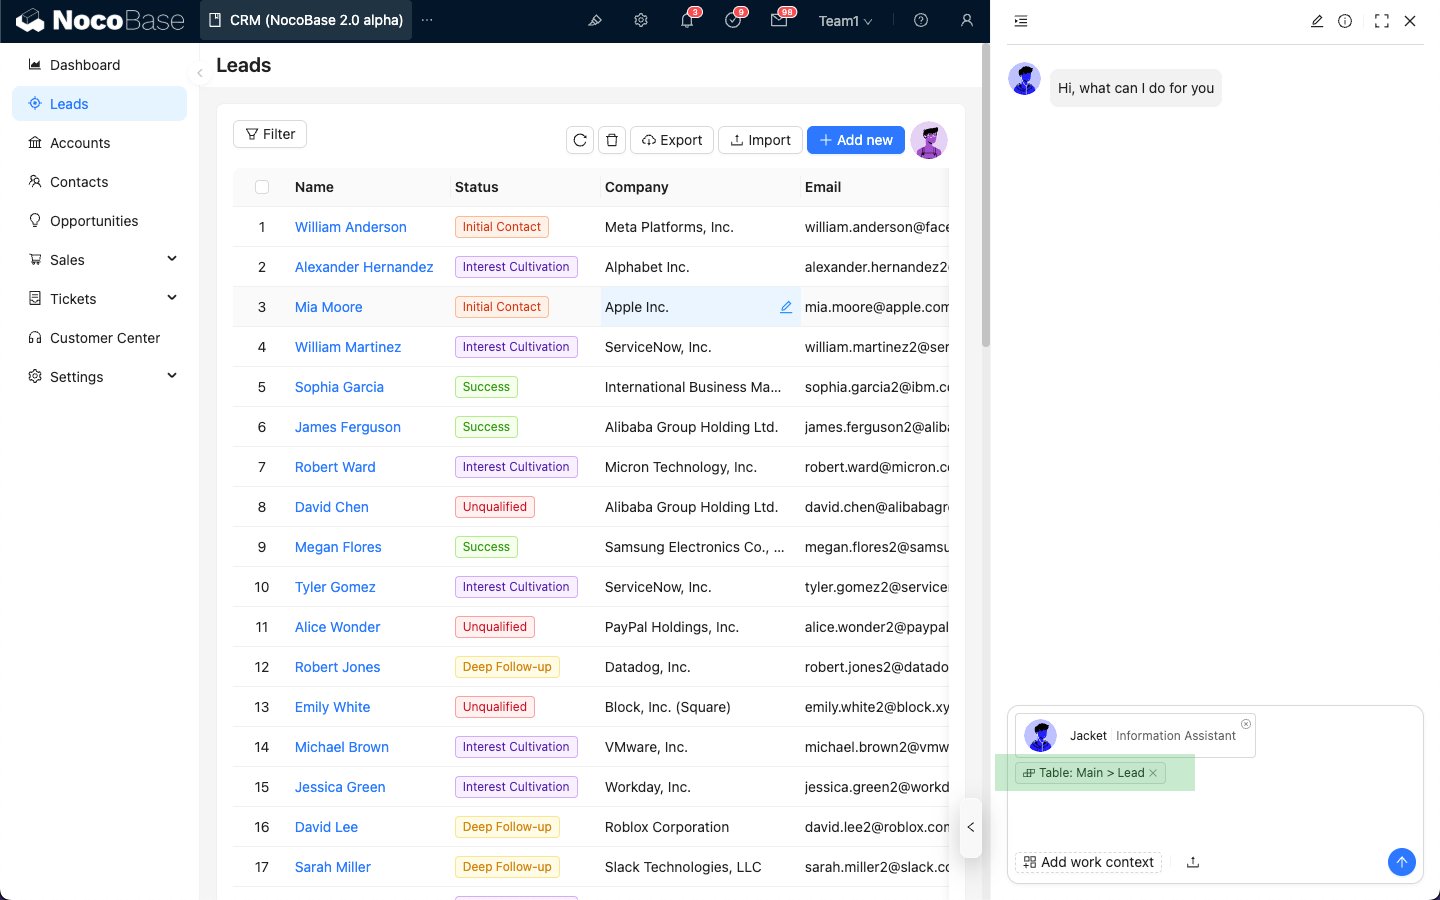Open Opportunities from the sidebar
This screenshot has width=1440, height=900.
(94, 221)
